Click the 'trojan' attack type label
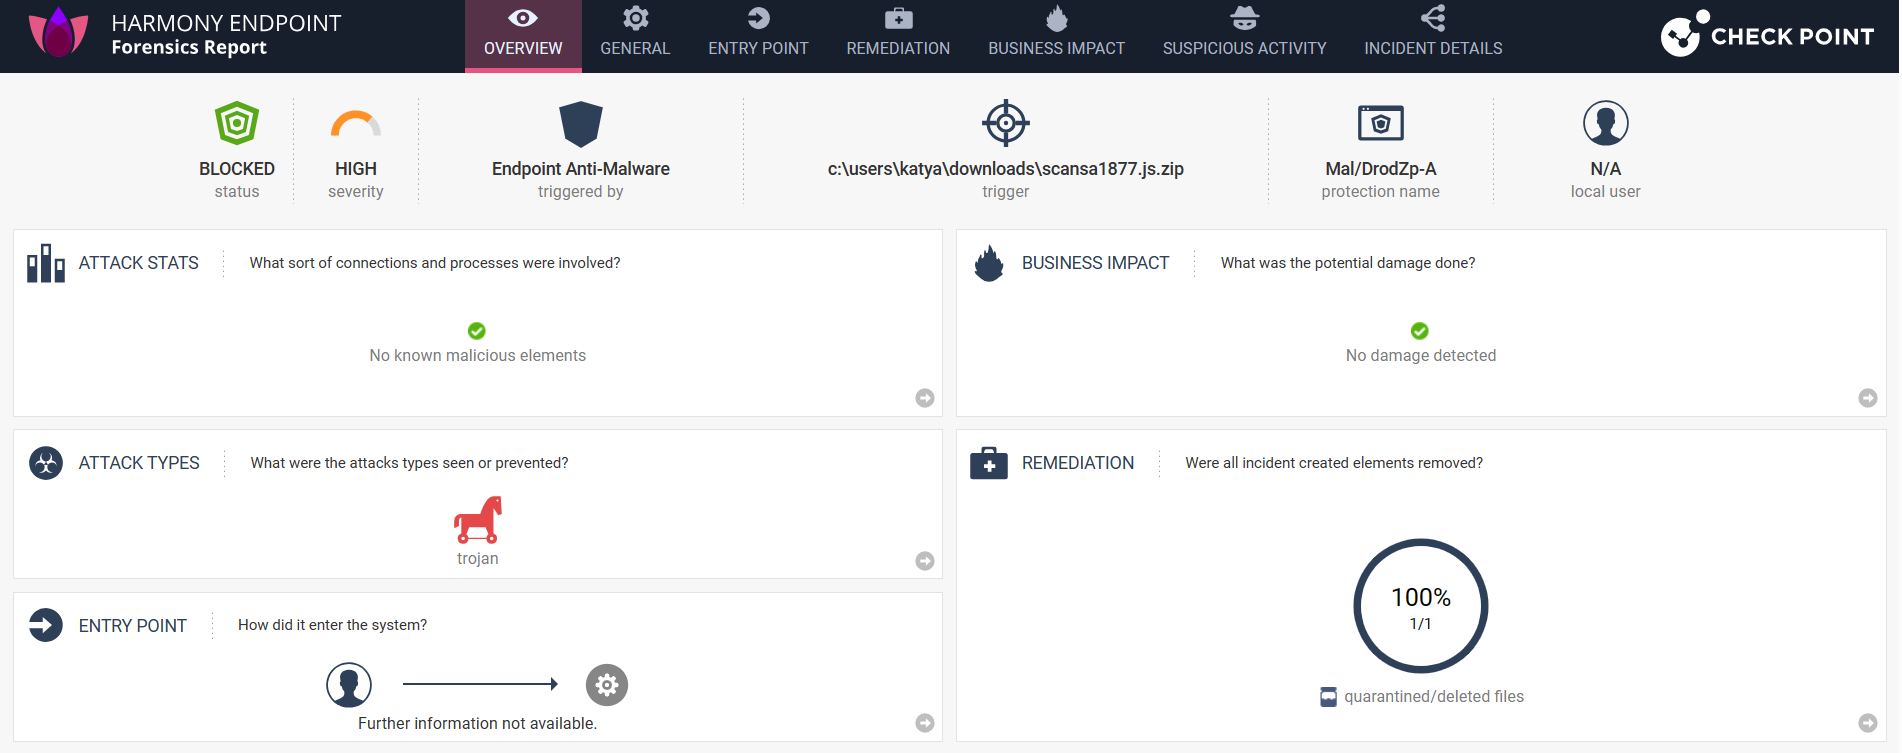The image size is (1902, 753). [478, 559]
